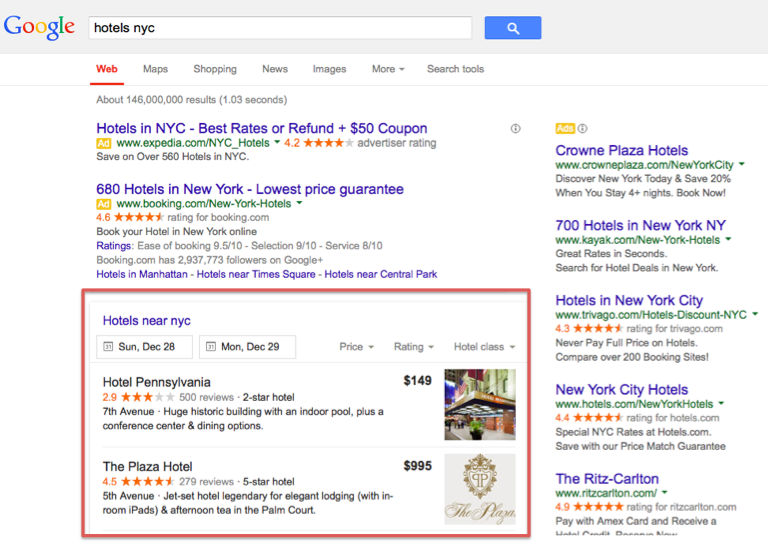The image size is (768, 556).
Task: Select check-out date Mon, Dec 29 field
Action: (247, 347)
